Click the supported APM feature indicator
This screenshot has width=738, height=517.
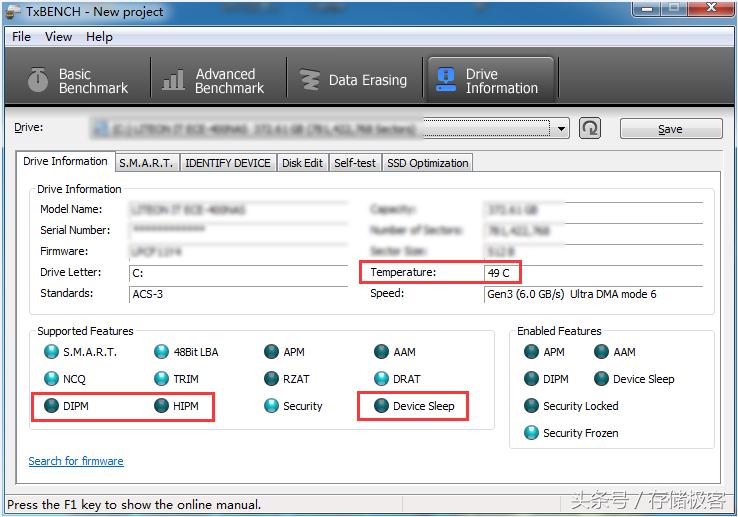(x=271, y=352)
